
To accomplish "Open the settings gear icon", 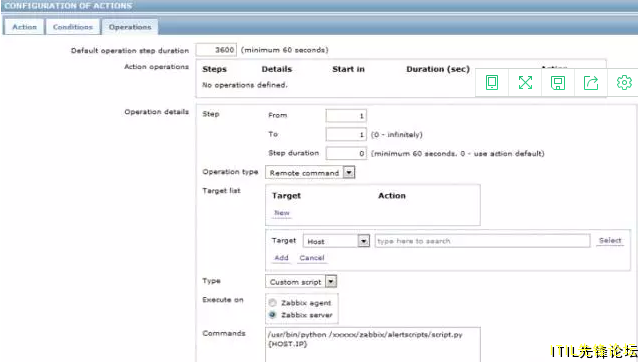I will point(624,83).
